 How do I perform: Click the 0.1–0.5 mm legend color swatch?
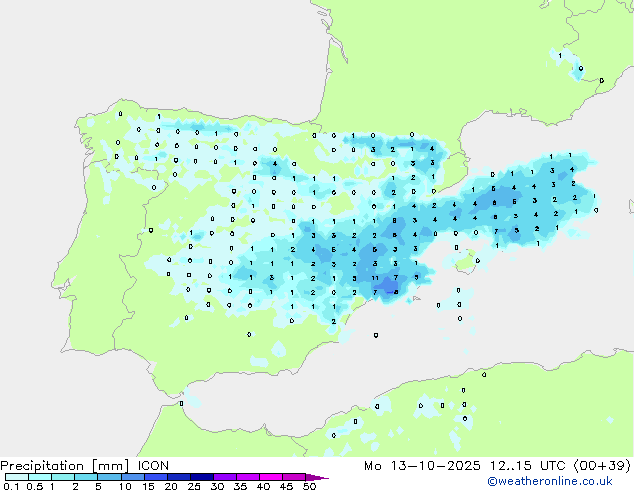tap(17, 477)
